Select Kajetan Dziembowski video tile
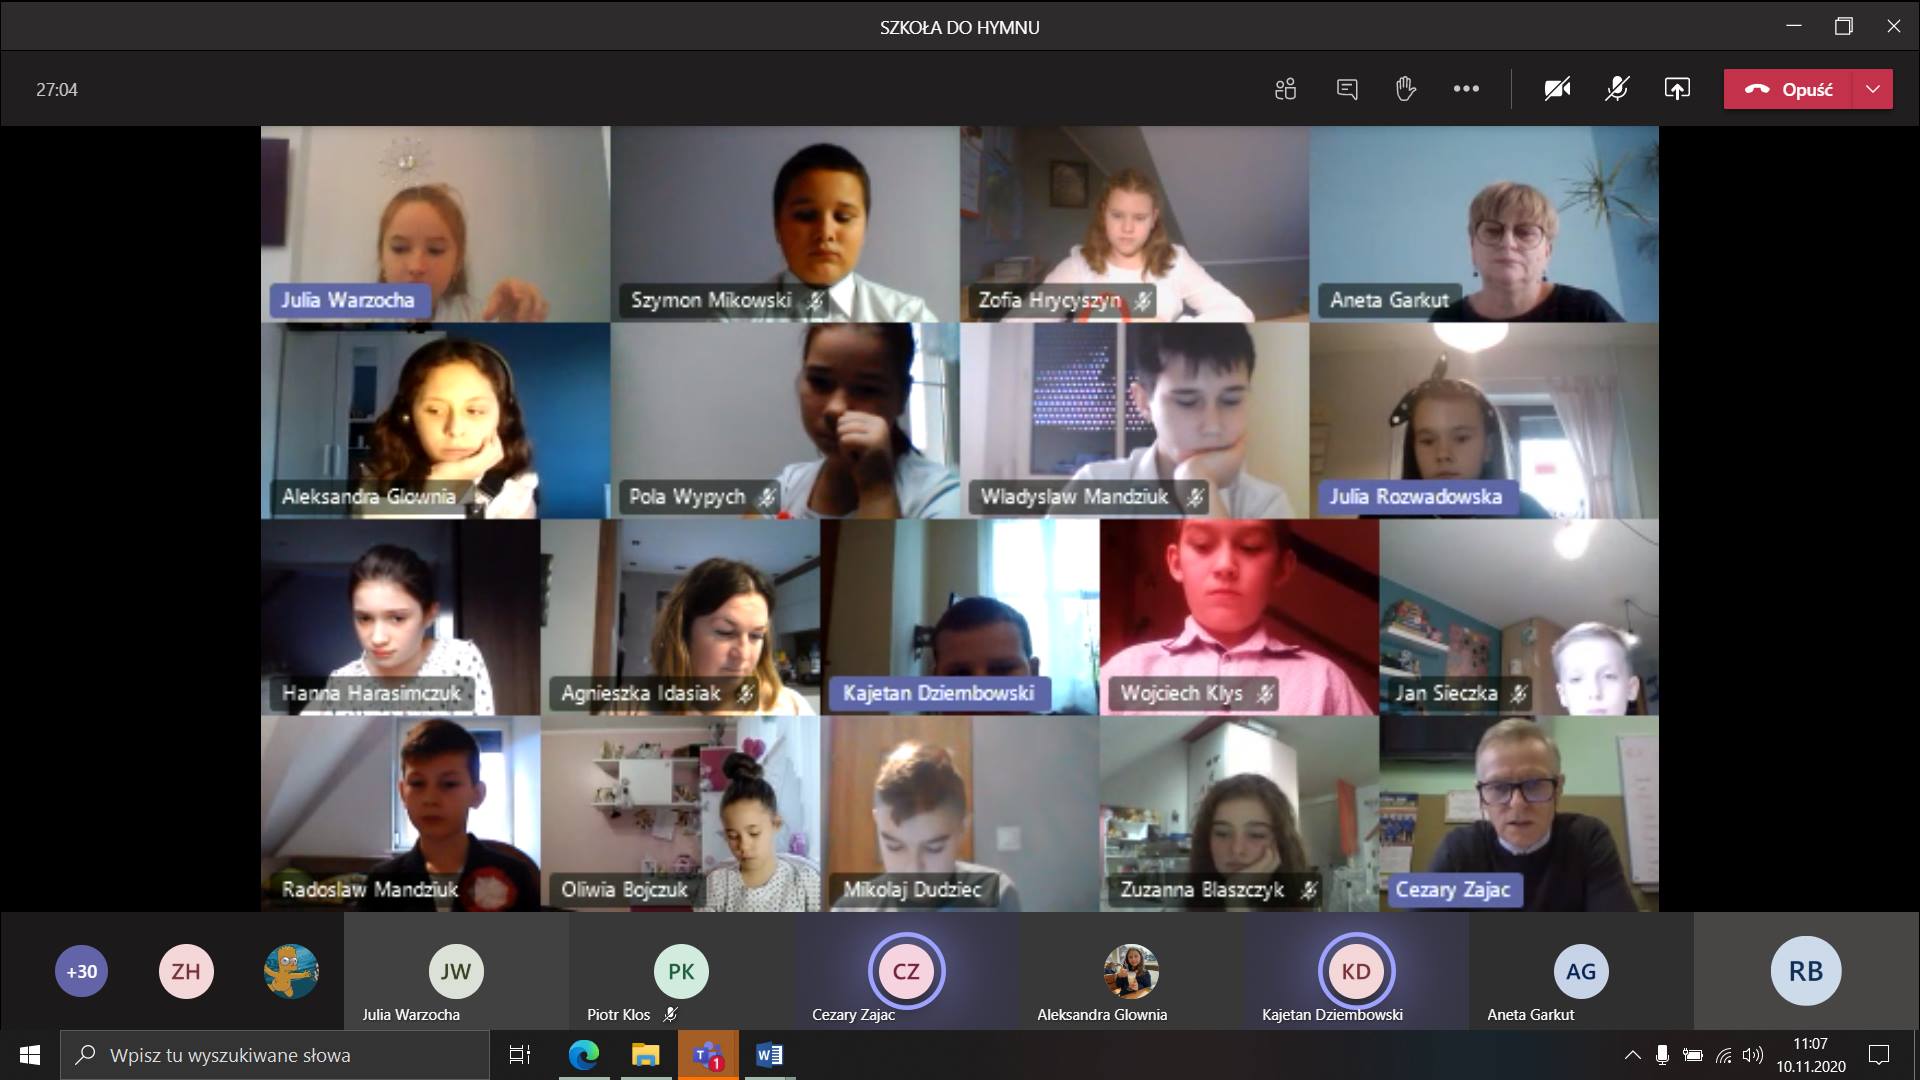 click(x=960, y=617)
